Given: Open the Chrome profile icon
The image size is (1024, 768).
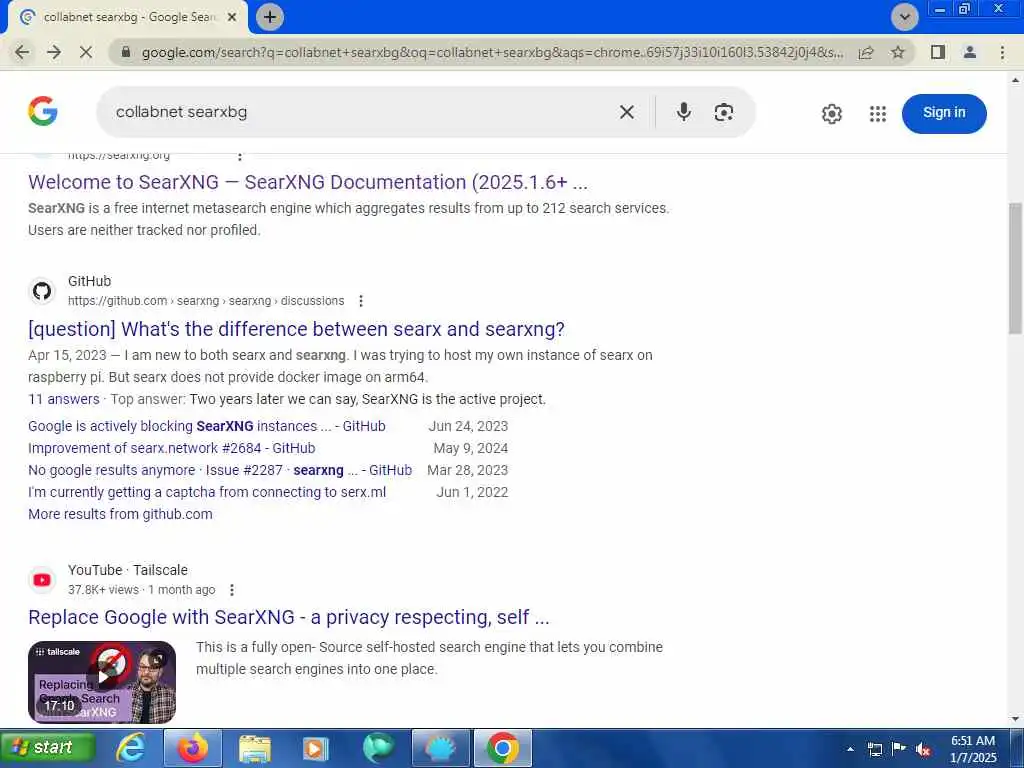Looking at the screenshot, I should click(x=970, y=52).
